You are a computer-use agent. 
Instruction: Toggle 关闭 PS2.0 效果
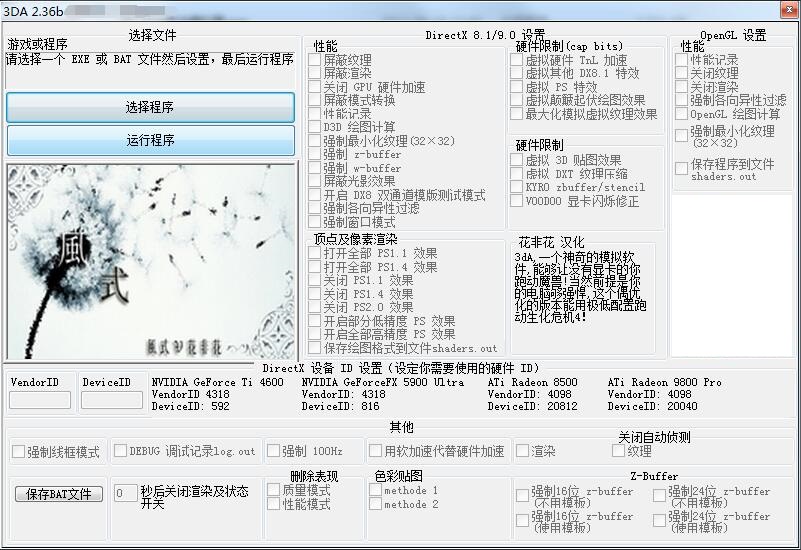click(x=315, y=307)
